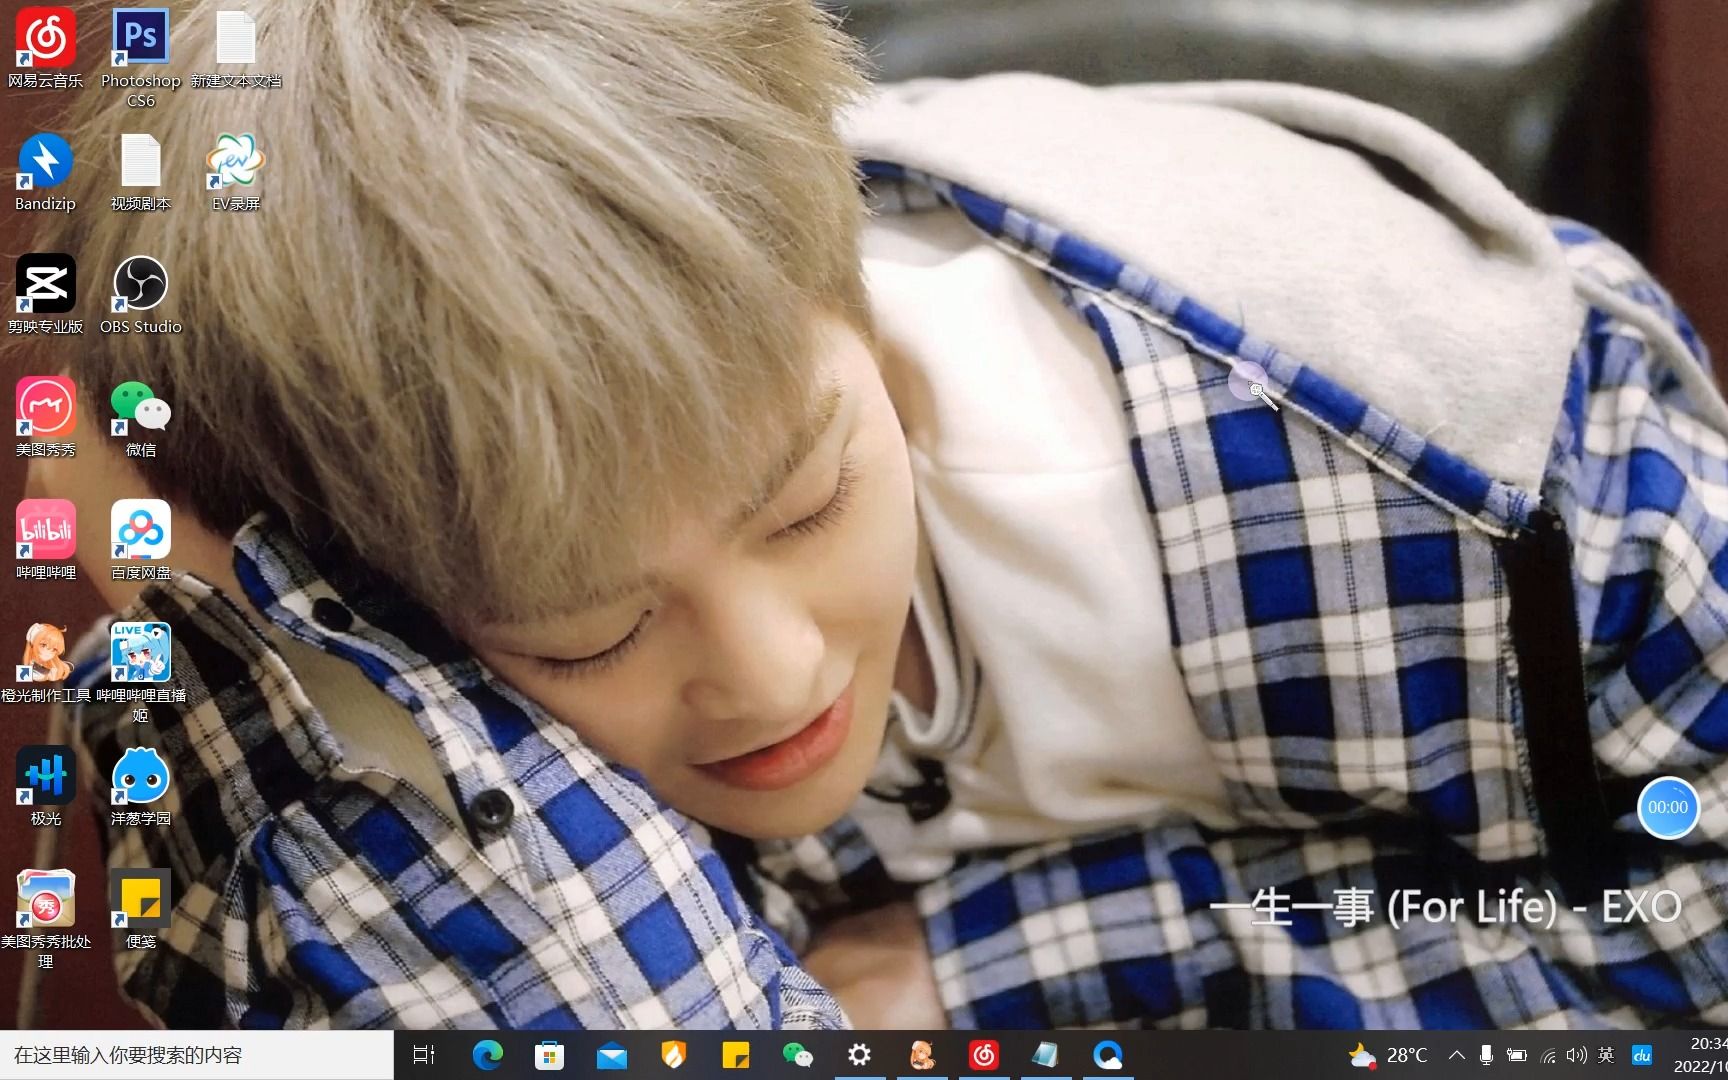
Task: Open the 极光 desktop shortcut
Action: (45, 788)
